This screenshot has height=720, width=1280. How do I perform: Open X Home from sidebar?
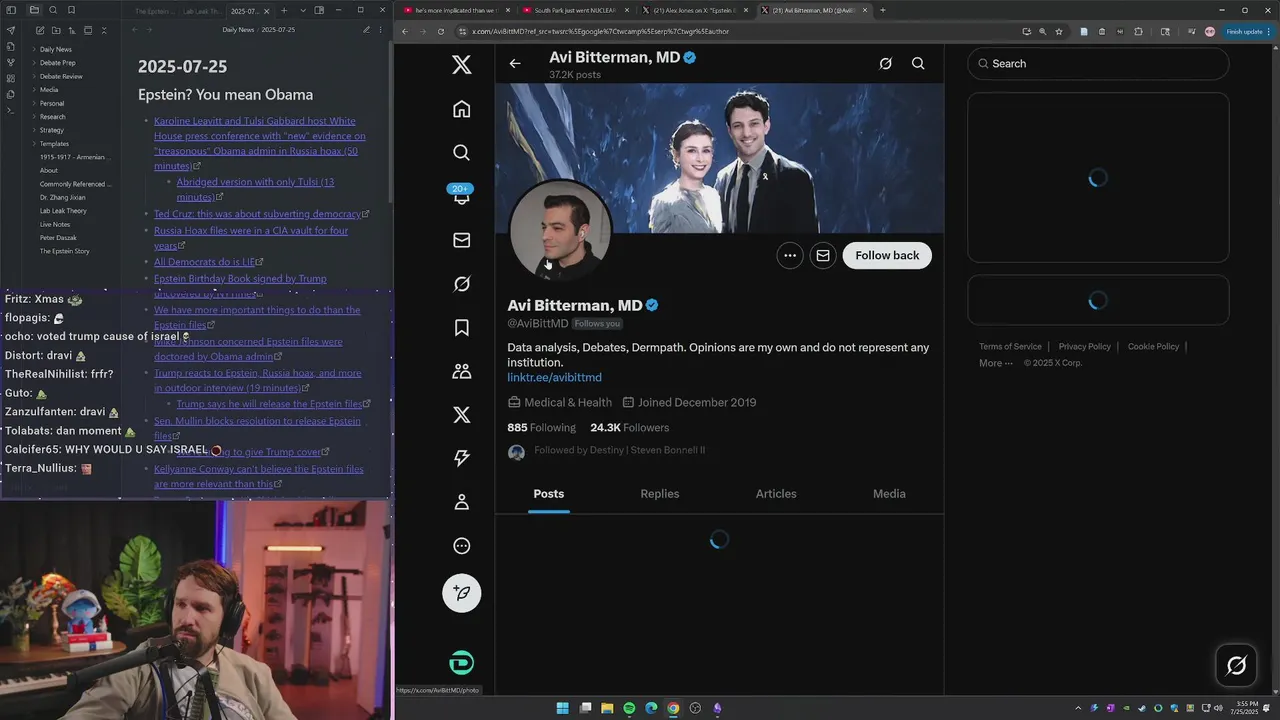[x=461, y=109]
